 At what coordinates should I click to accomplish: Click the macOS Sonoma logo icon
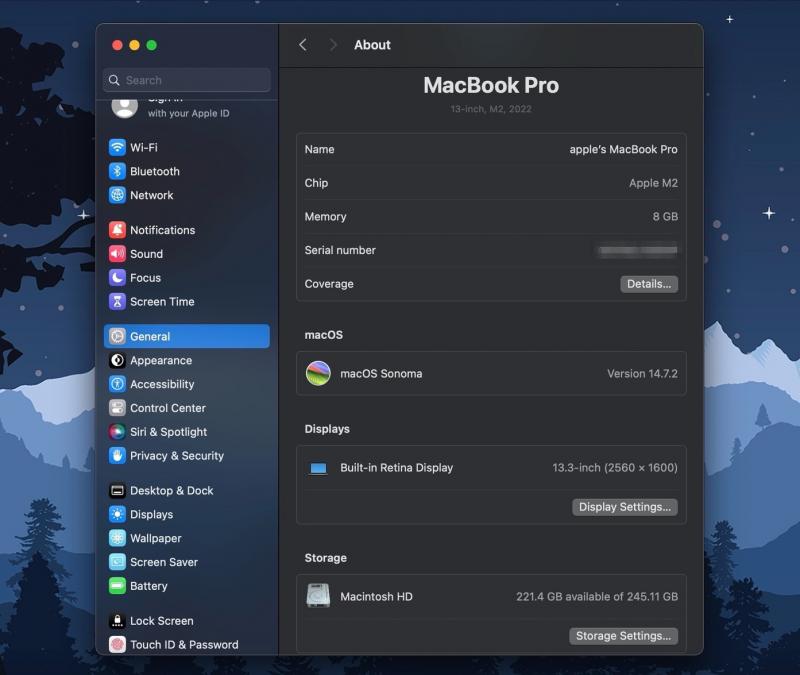[x=318, y=373]
